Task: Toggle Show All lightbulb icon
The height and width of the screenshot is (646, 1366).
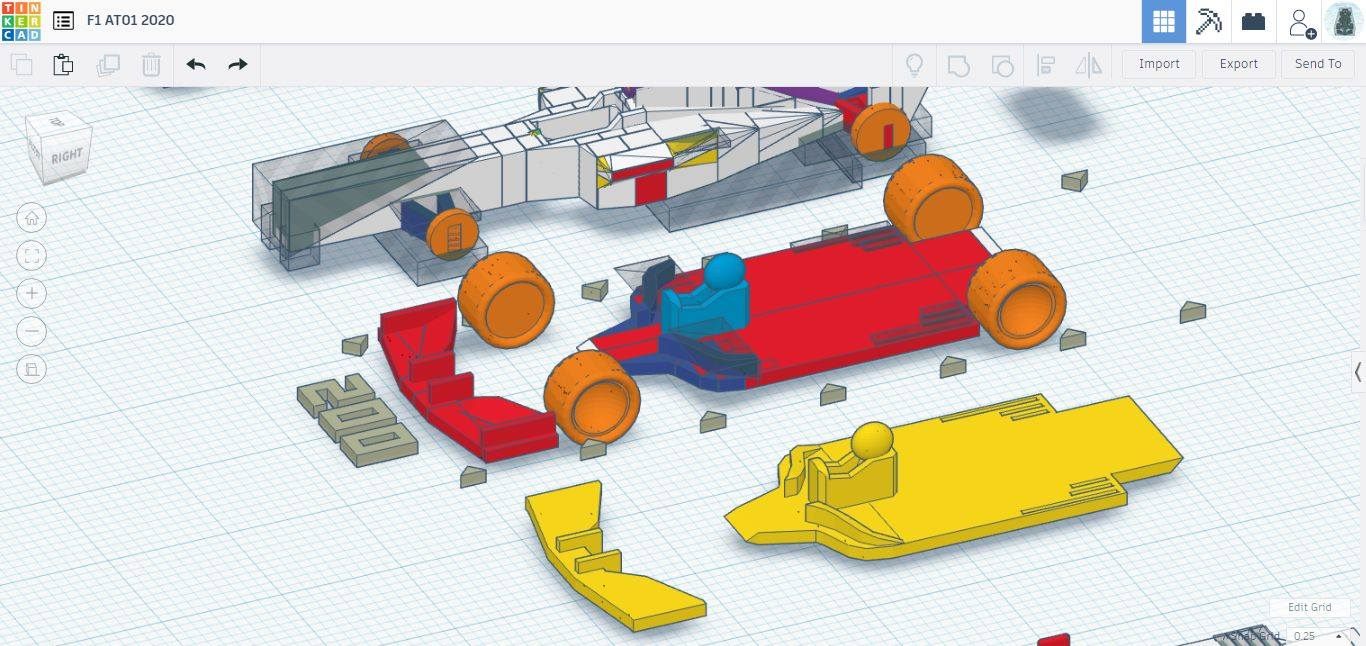Action: [913, 65]
